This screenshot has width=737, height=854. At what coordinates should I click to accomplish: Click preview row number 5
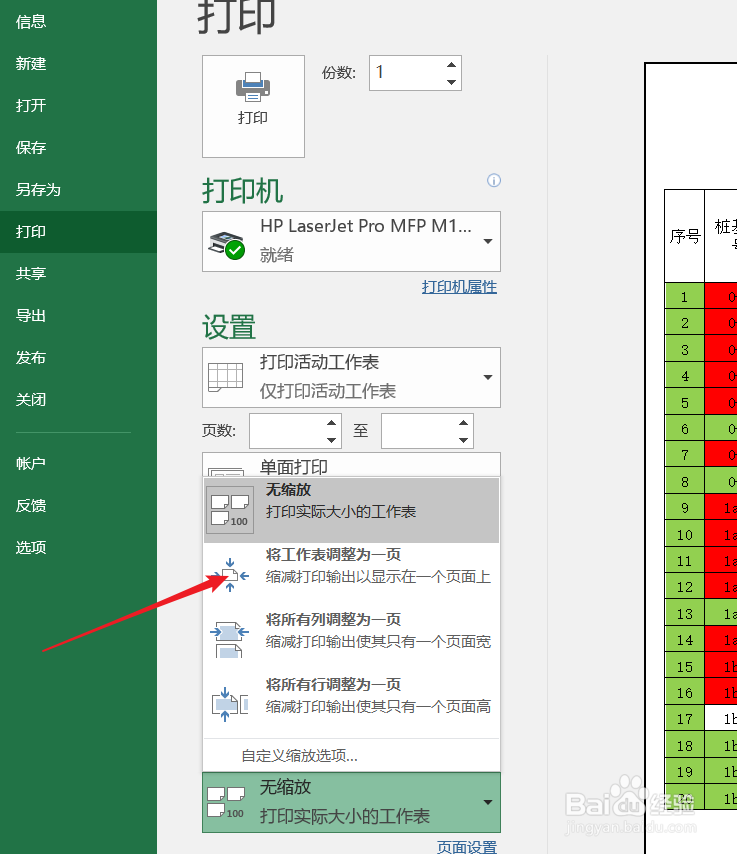pyautogui.click(x=685, y=403)
